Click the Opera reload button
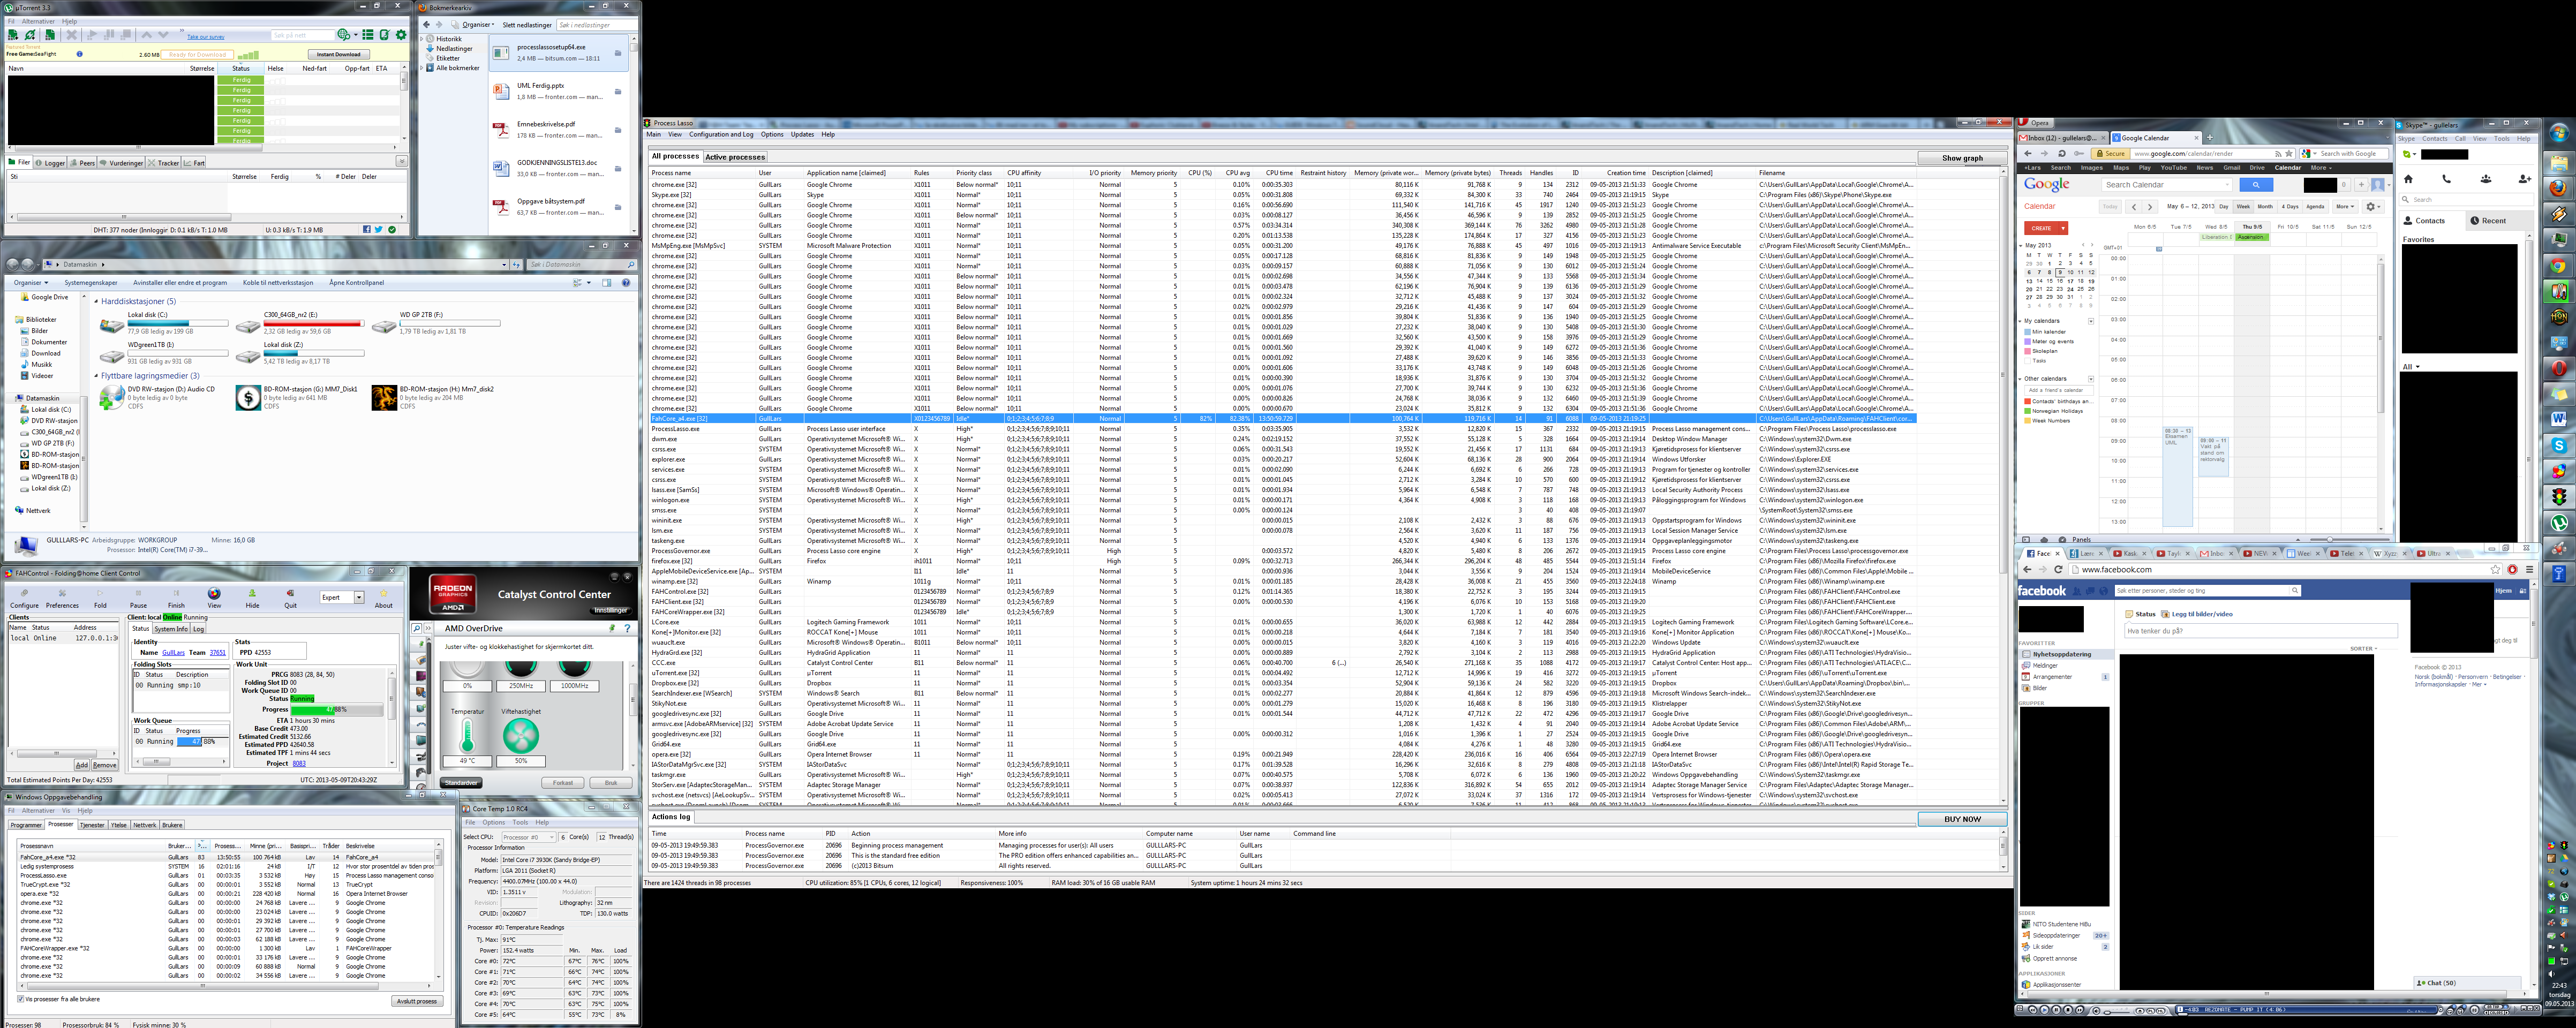This screenshot has height=1028, width=2576. 2062,154
